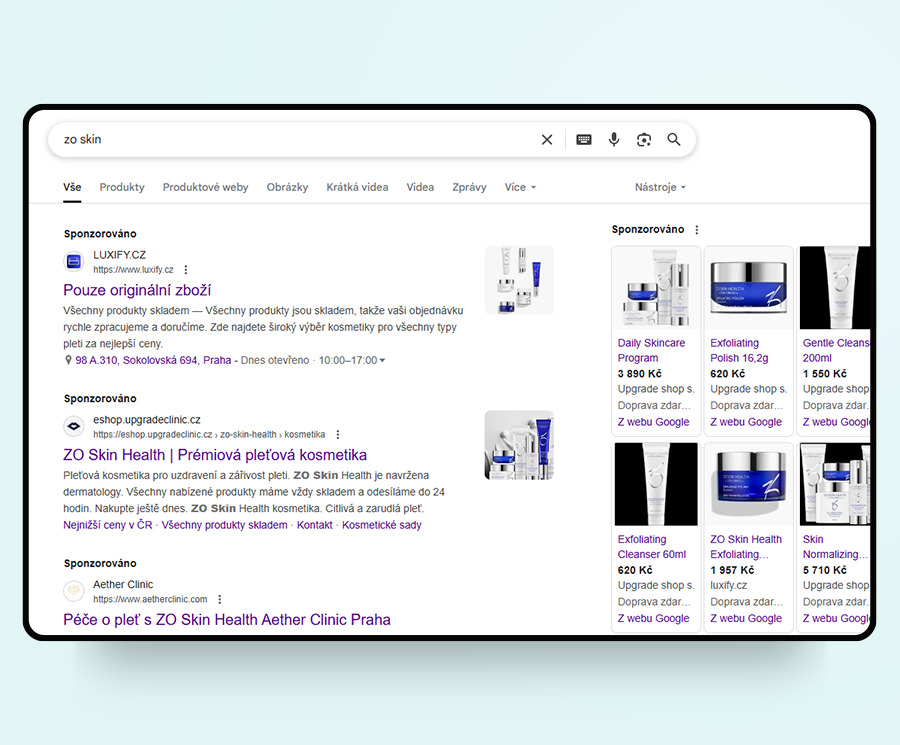Open the Nástroje dropdown
Image resolution: width=900 pixels, height=745 pixels.
click(x=660, y=187)
